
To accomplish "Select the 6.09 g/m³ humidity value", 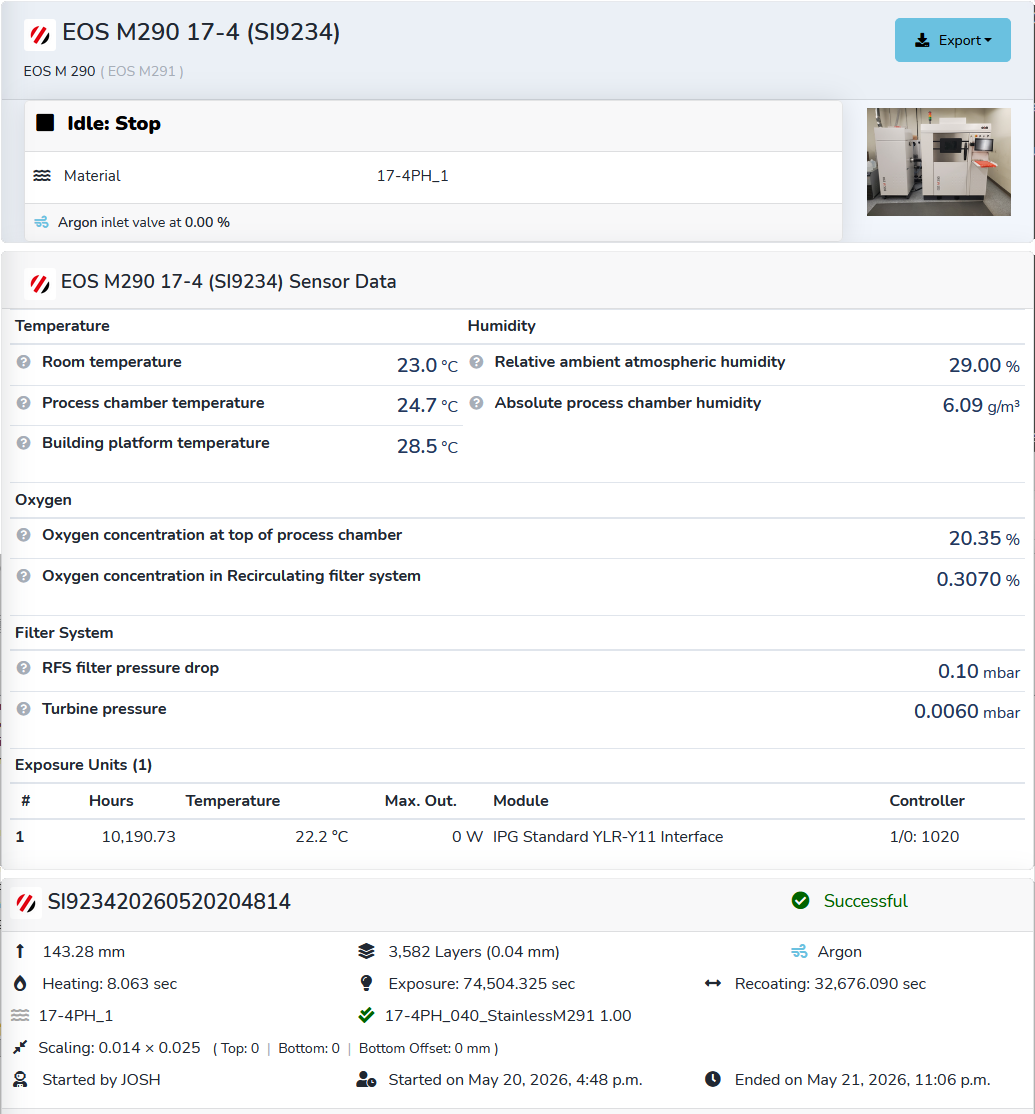I will pos(981,405).
